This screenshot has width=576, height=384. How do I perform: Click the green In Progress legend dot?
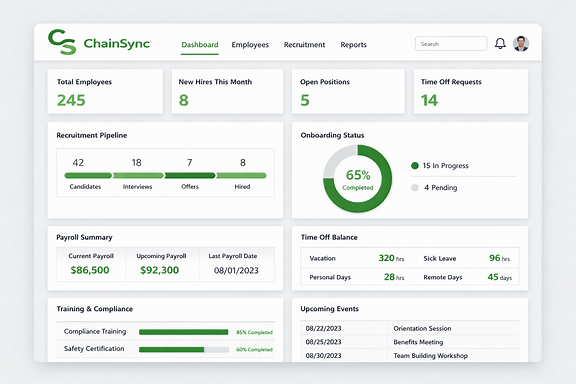[x=415, y=166]
